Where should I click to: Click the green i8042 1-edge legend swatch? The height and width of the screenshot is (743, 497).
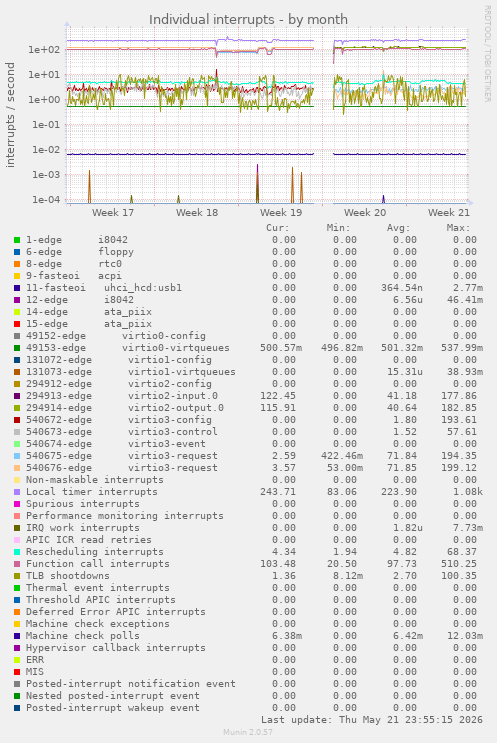17,240
